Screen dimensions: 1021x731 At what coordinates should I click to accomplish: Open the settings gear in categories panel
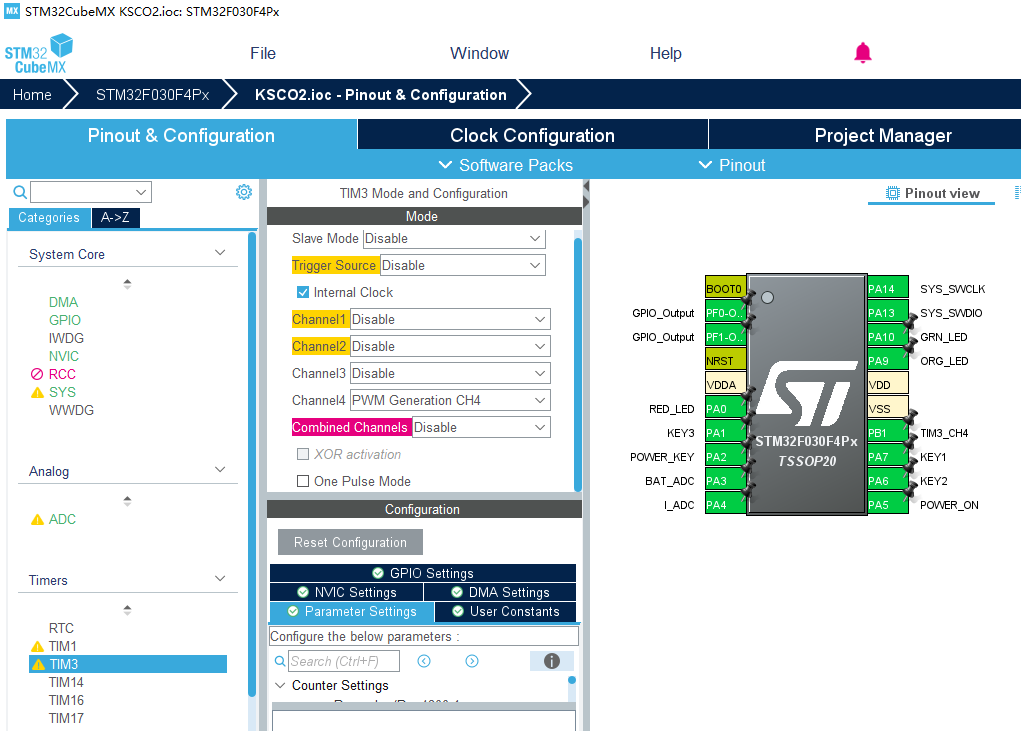pyautogui.click(x=244, y=192)
